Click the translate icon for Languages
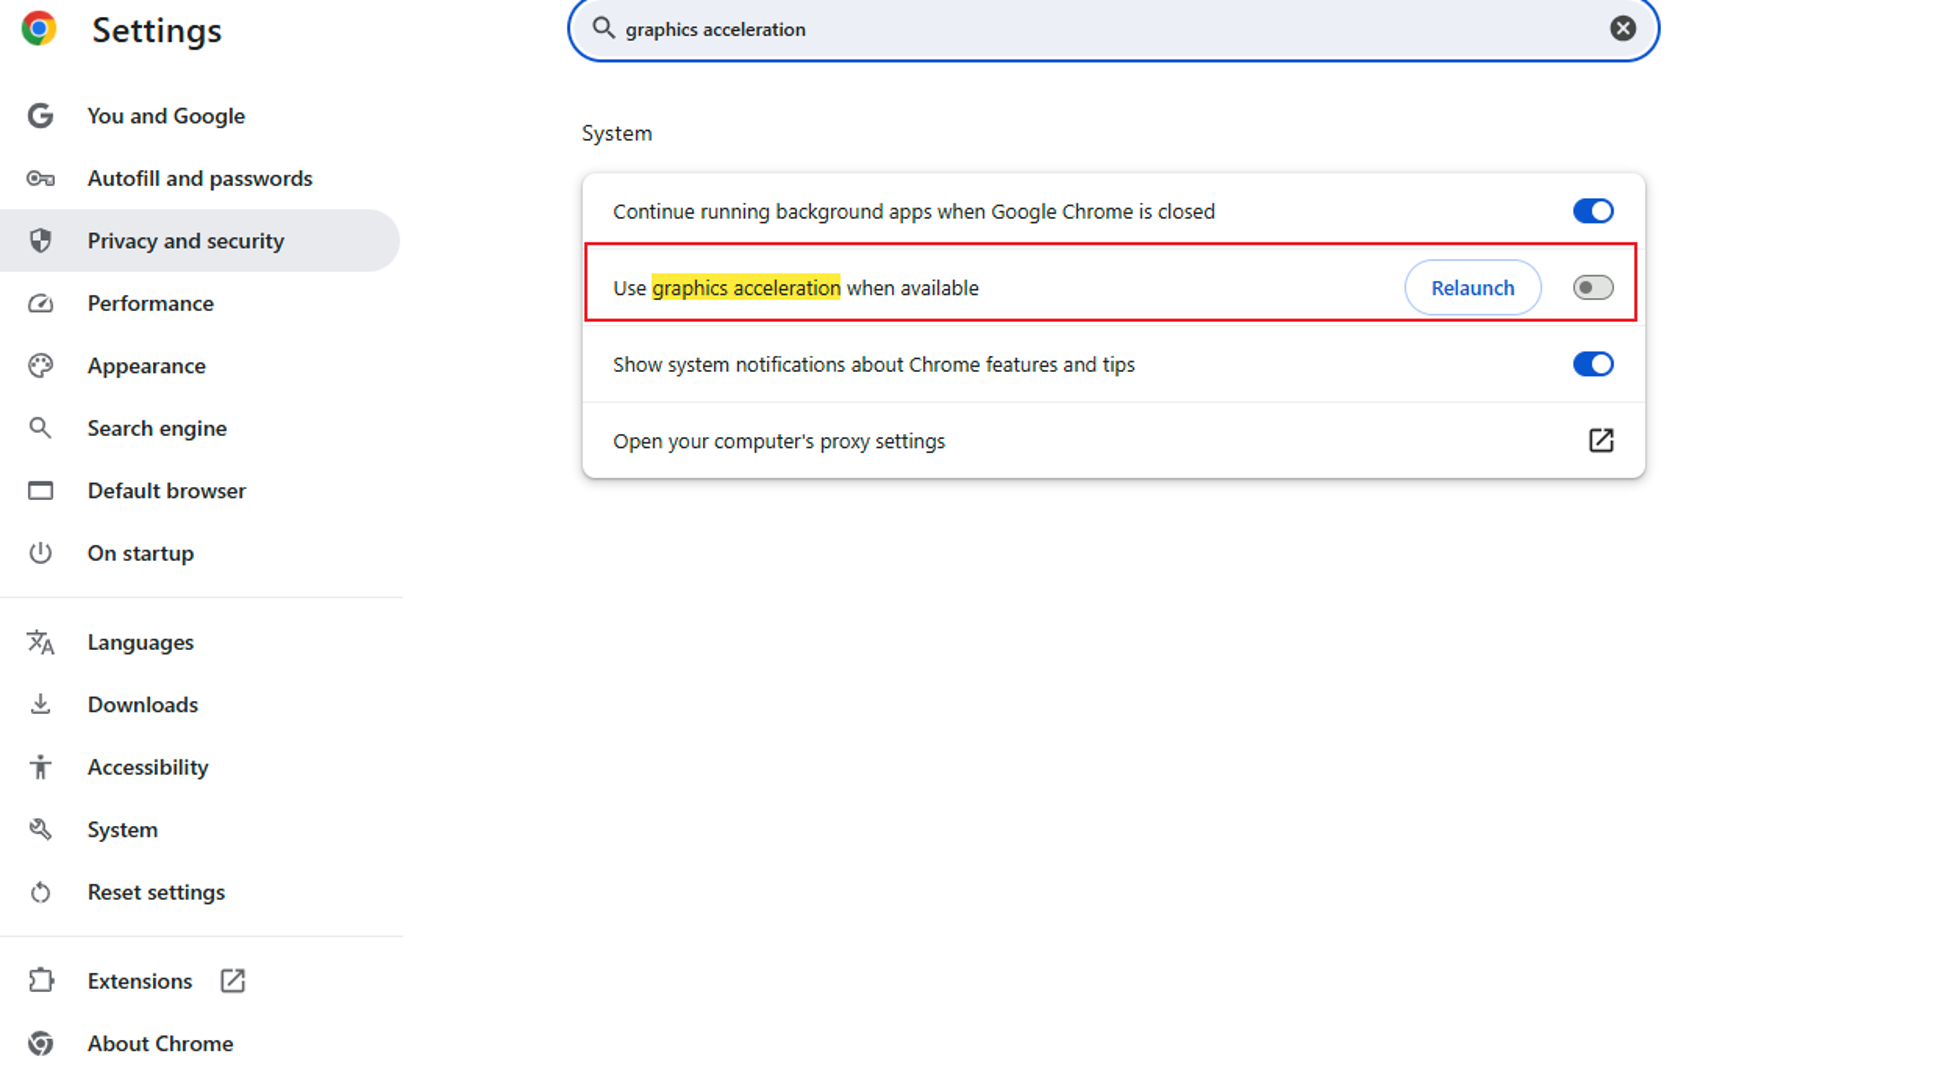Viewport: 1953px width, 1073px height. pos(40,642)
